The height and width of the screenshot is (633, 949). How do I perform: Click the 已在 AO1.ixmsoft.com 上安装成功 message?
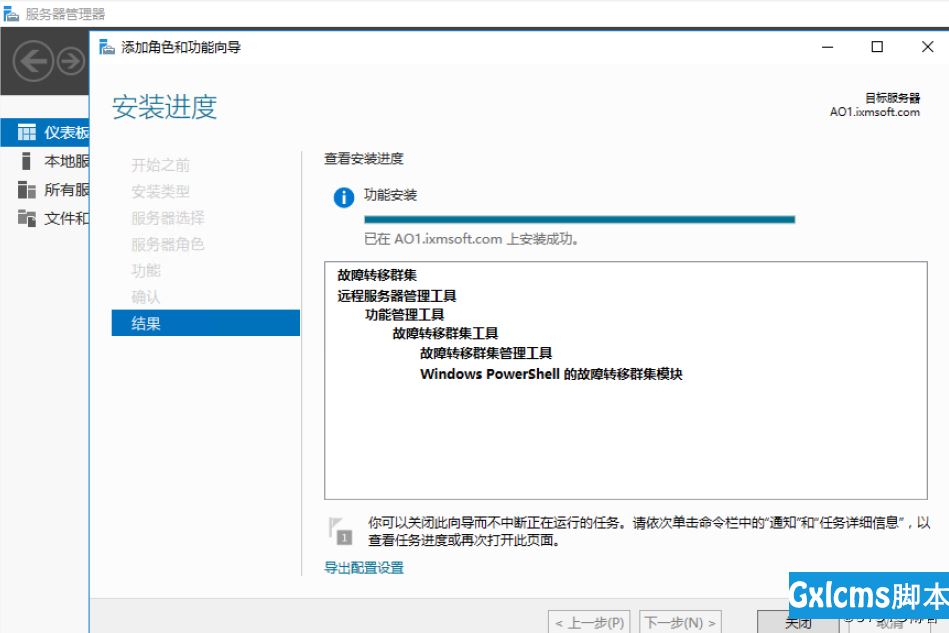tap(471, 239)
